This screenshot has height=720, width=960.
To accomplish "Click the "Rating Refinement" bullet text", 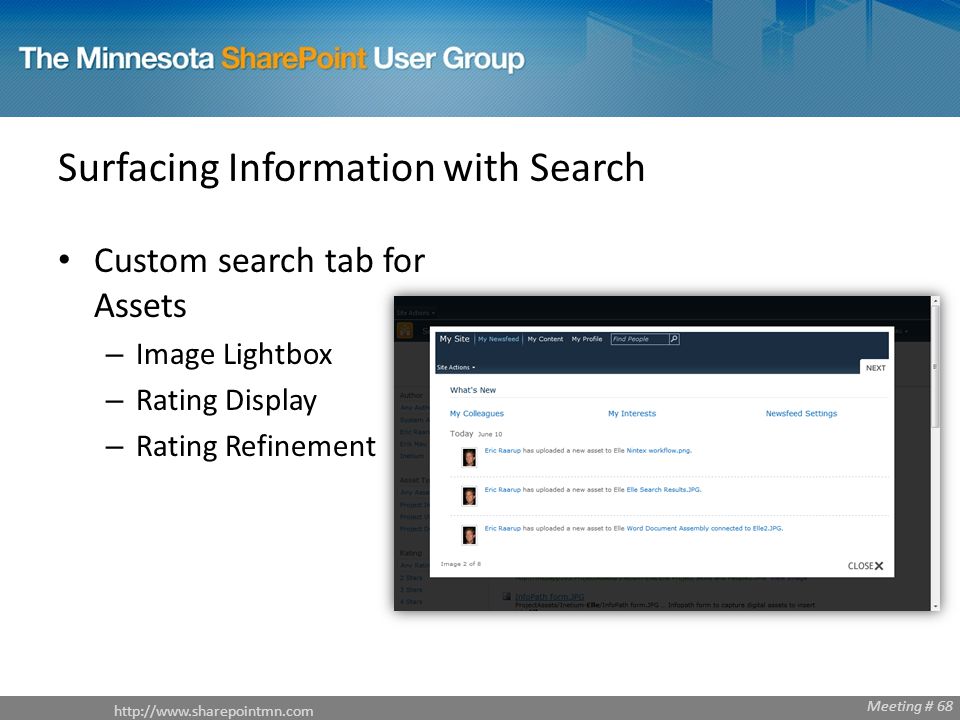I will [256, 446].
